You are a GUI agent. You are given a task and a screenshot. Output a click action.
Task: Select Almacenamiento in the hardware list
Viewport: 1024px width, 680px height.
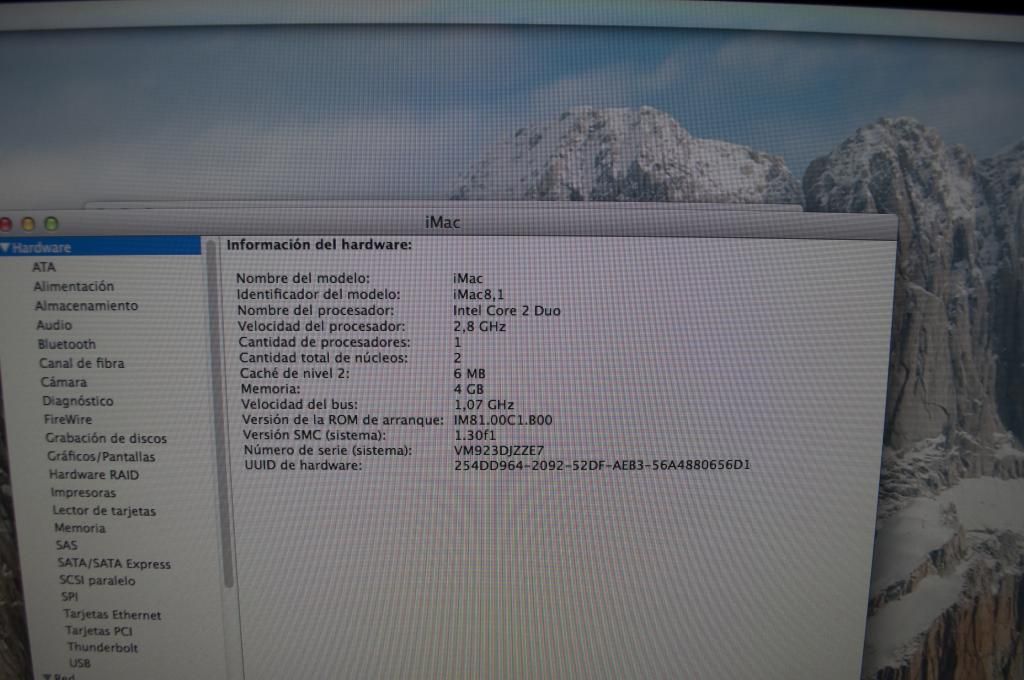click(86, 305)
